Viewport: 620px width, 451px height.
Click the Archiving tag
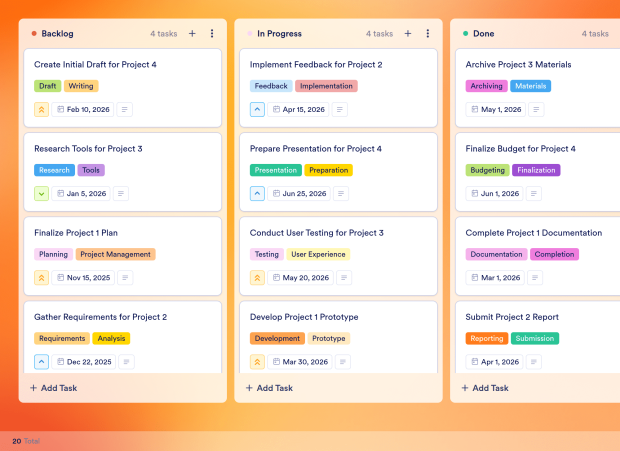pyautogui.click(x=486, y=86)
